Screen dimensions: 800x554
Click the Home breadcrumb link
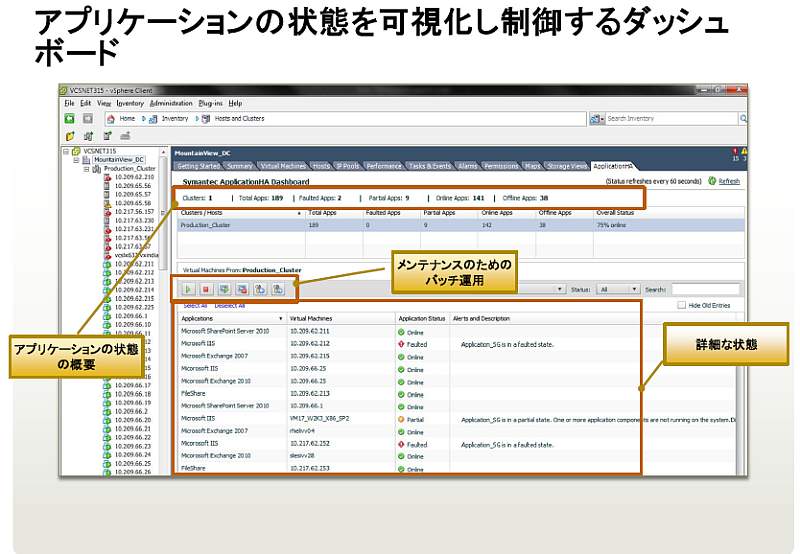point(127,118)
